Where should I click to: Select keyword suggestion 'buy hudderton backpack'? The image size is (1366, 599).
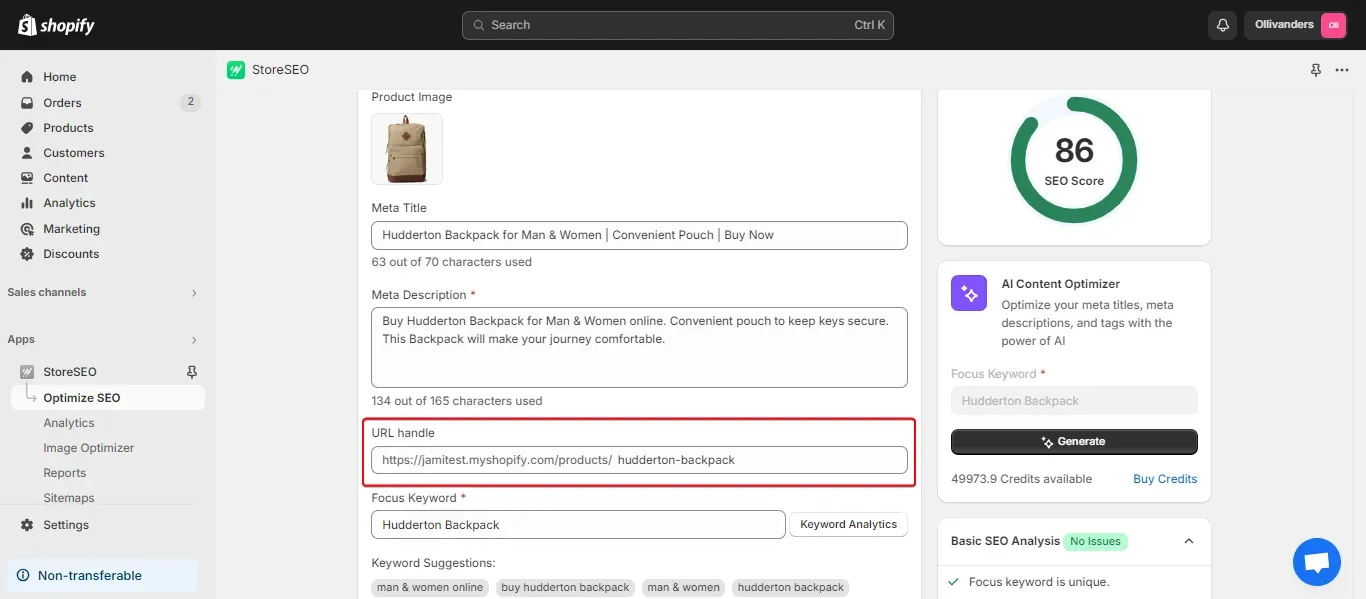(566, 588)
